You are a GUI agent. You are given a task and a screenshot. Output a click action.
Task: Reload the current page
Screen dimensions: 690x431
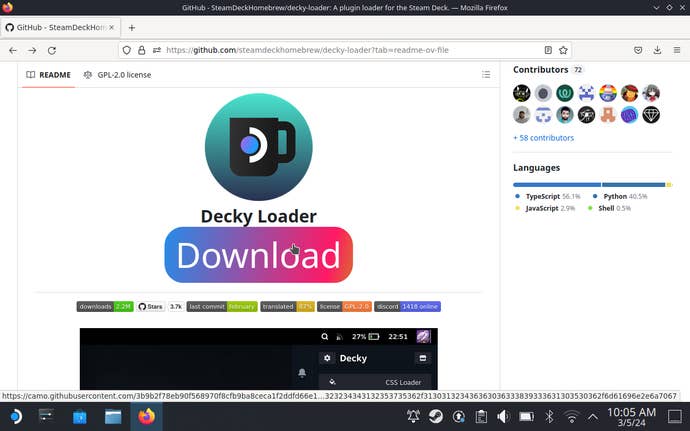[51, 50]
